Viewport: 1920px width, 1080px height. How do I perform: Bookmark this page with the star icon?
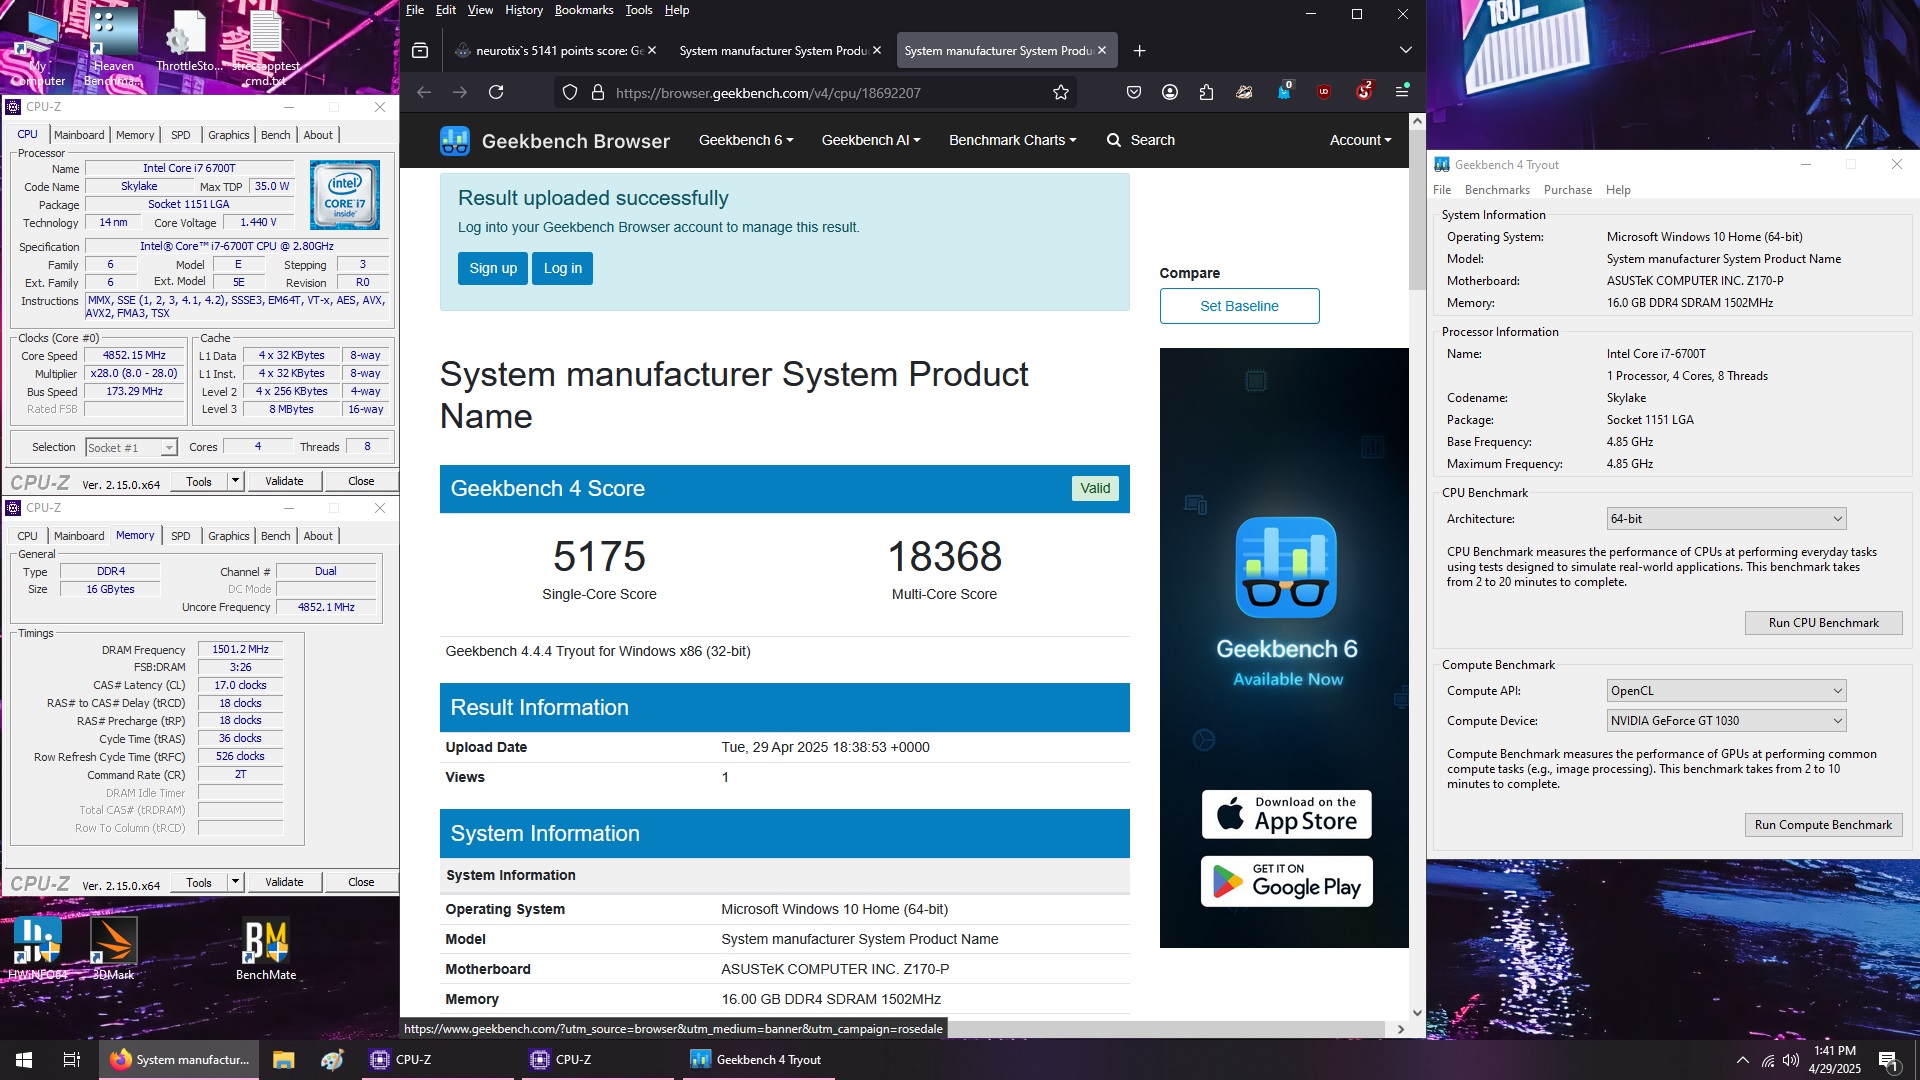click(1061, 92)
